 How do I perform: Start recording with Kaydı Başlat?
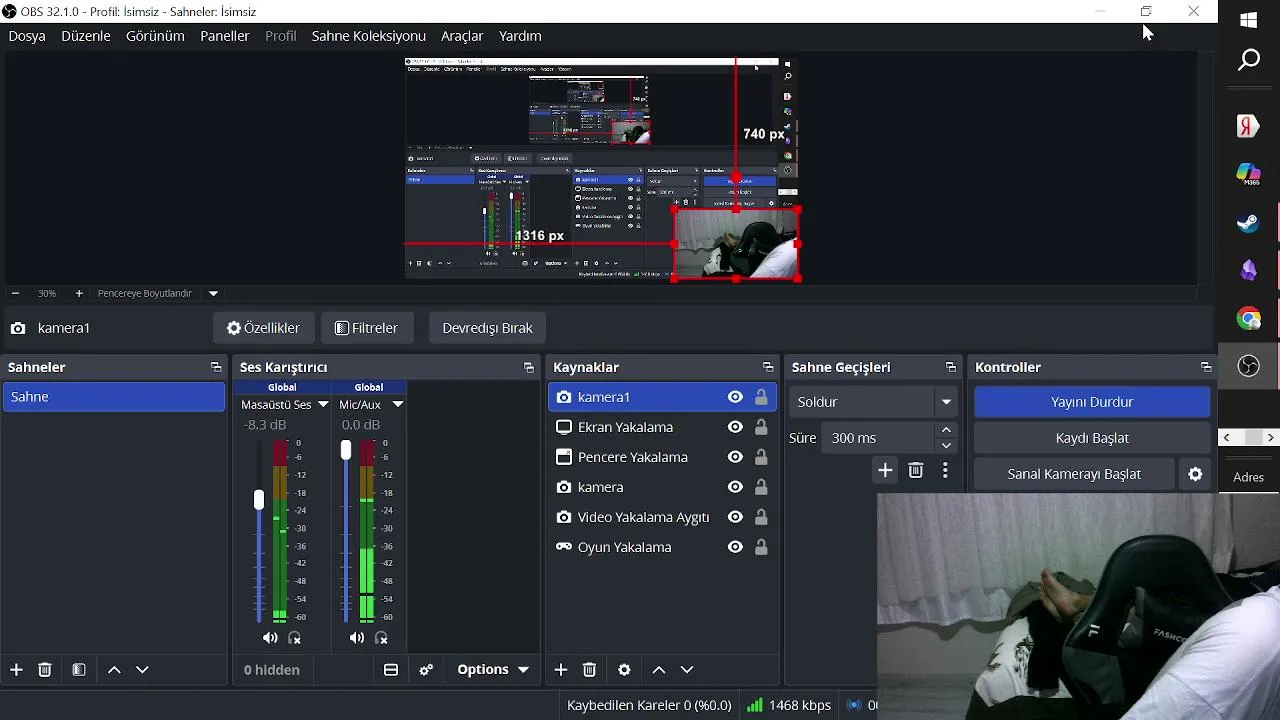point(1092,438)
